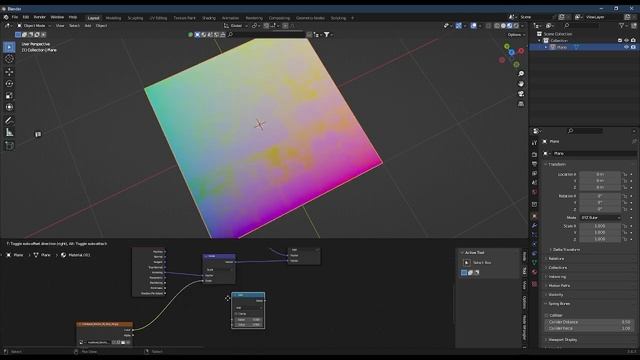Image resolution: width=640 pixels, height=360 pixels.
Task: Select the Scale tool
Action: [x=9, y=96]
